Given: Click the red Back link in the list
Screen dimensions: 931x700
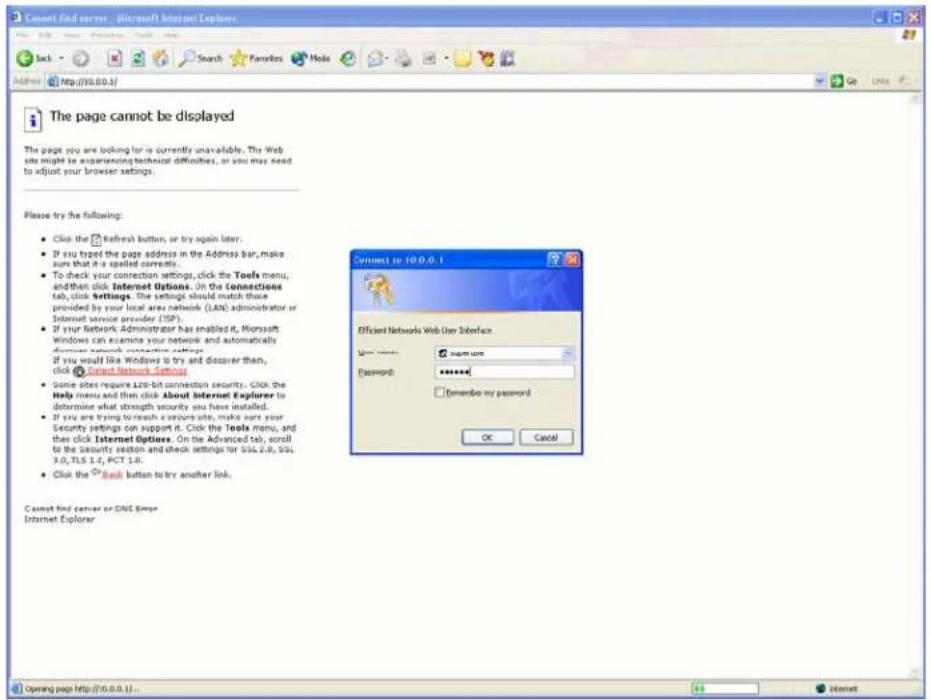Looking at the screenshot, I should (112, 475).
